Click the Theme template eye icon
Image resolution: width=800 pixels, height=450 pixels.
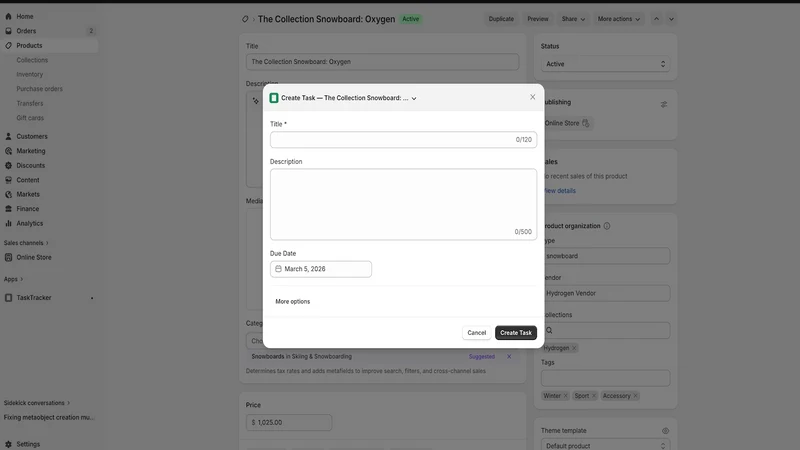click(665, 431)
